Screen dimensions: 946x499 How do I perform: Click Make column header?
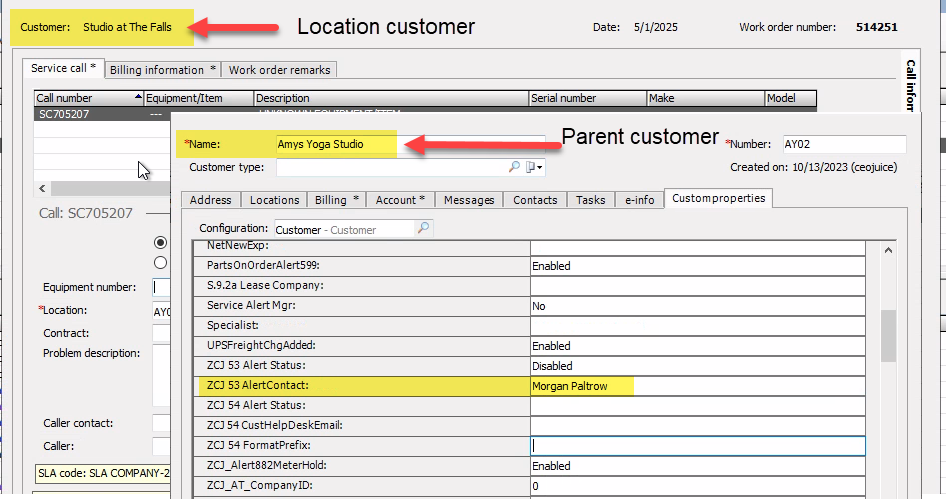(705, 98)
